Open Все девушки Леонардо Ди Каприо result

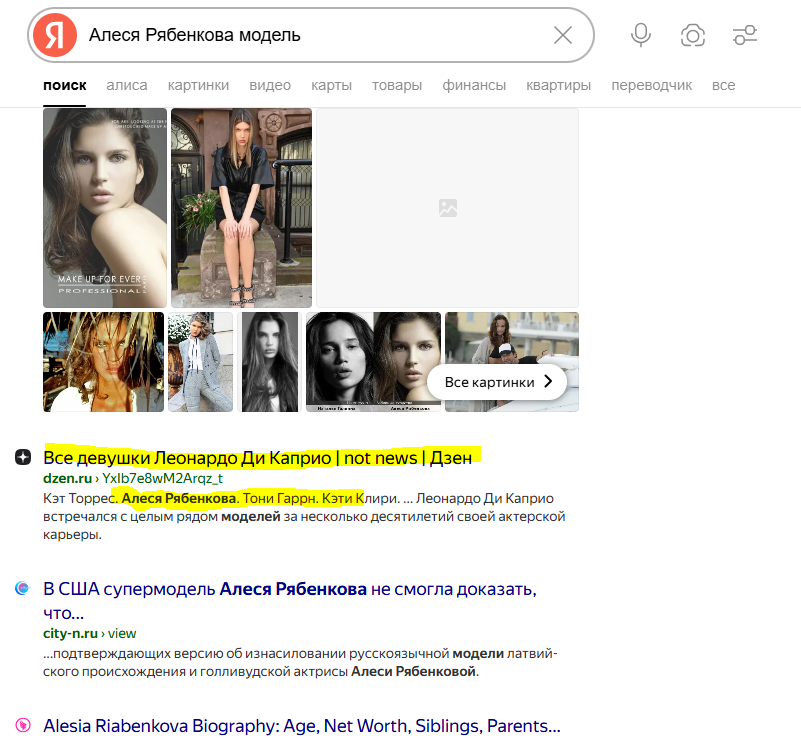(257, 458)
